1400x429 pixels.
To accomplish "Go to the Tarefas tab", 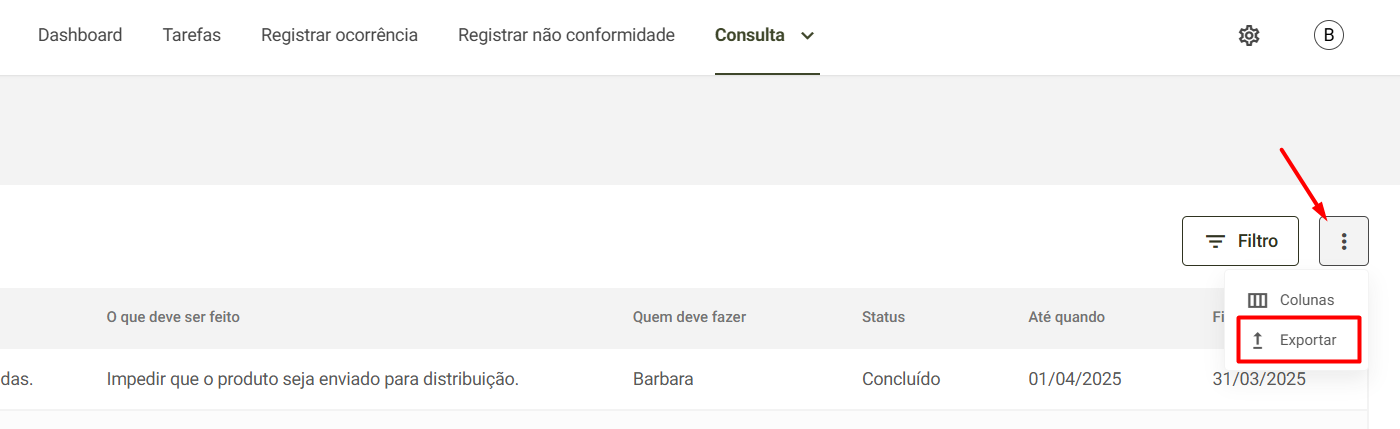I will click(x=192, y=35).
